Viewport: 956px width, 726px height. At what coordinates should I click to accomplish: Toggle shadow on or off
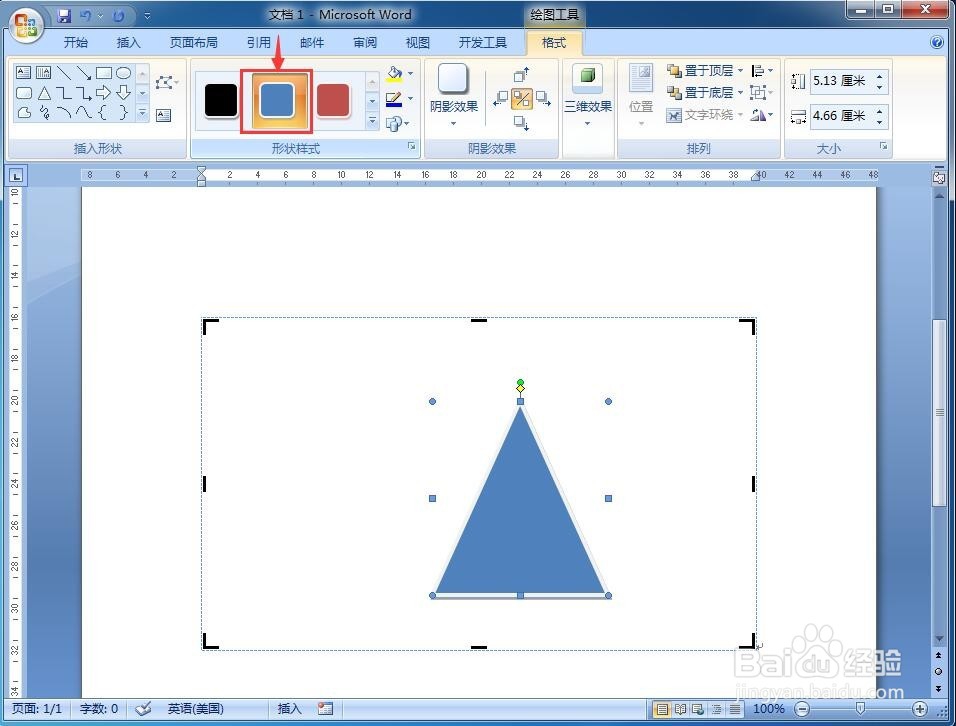(521, 98)
